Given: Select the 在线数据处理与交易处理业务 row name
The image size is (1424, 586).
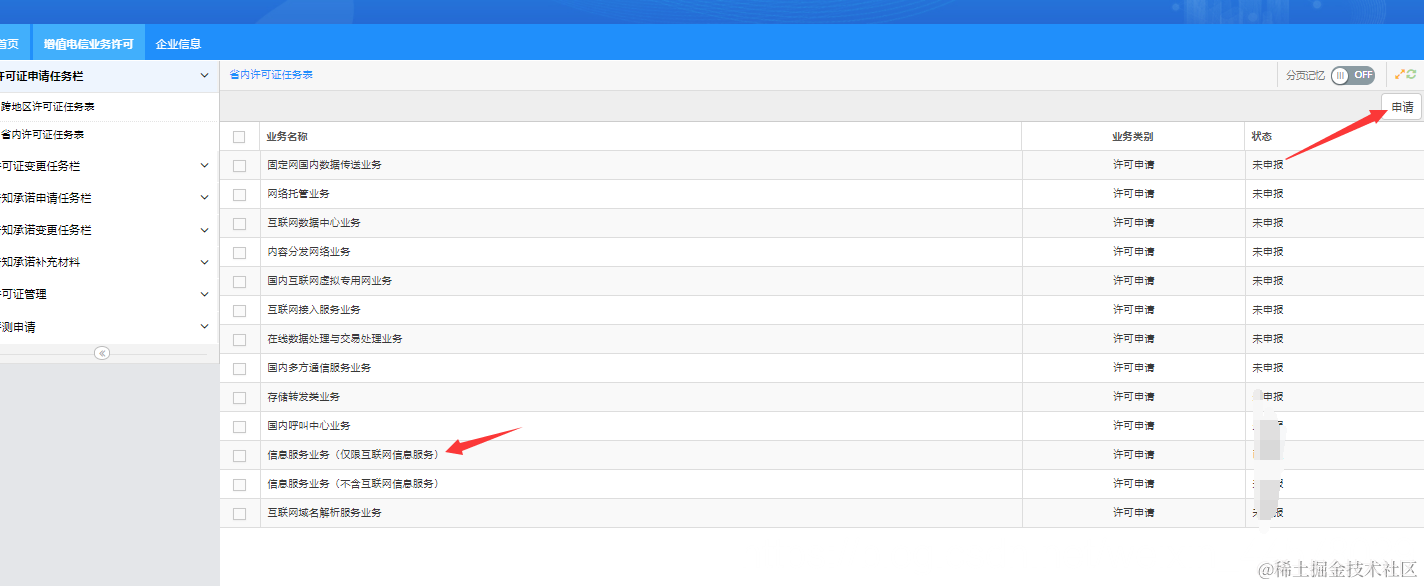Looking at the screenshot, I should [335, 339].
